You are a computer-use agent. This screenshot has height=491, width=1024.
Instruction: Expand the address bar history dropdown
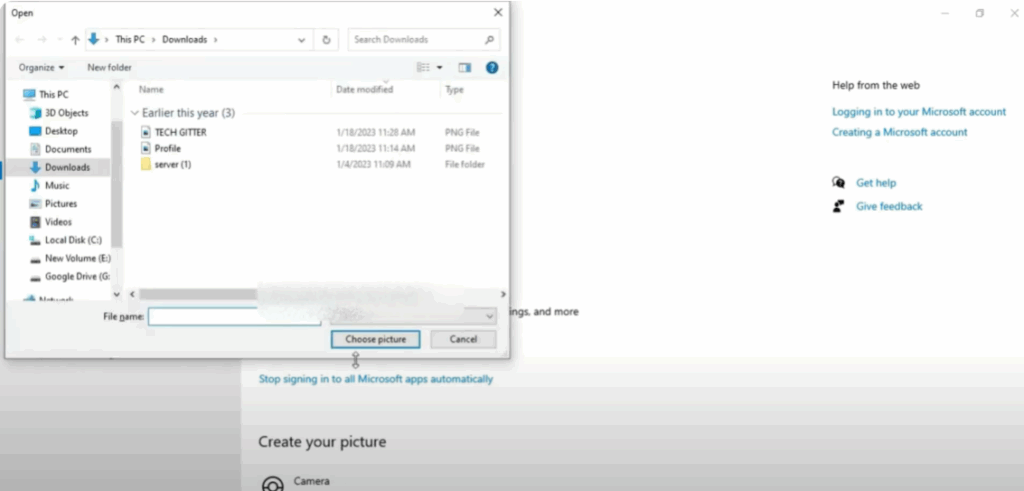pos(302,40)
